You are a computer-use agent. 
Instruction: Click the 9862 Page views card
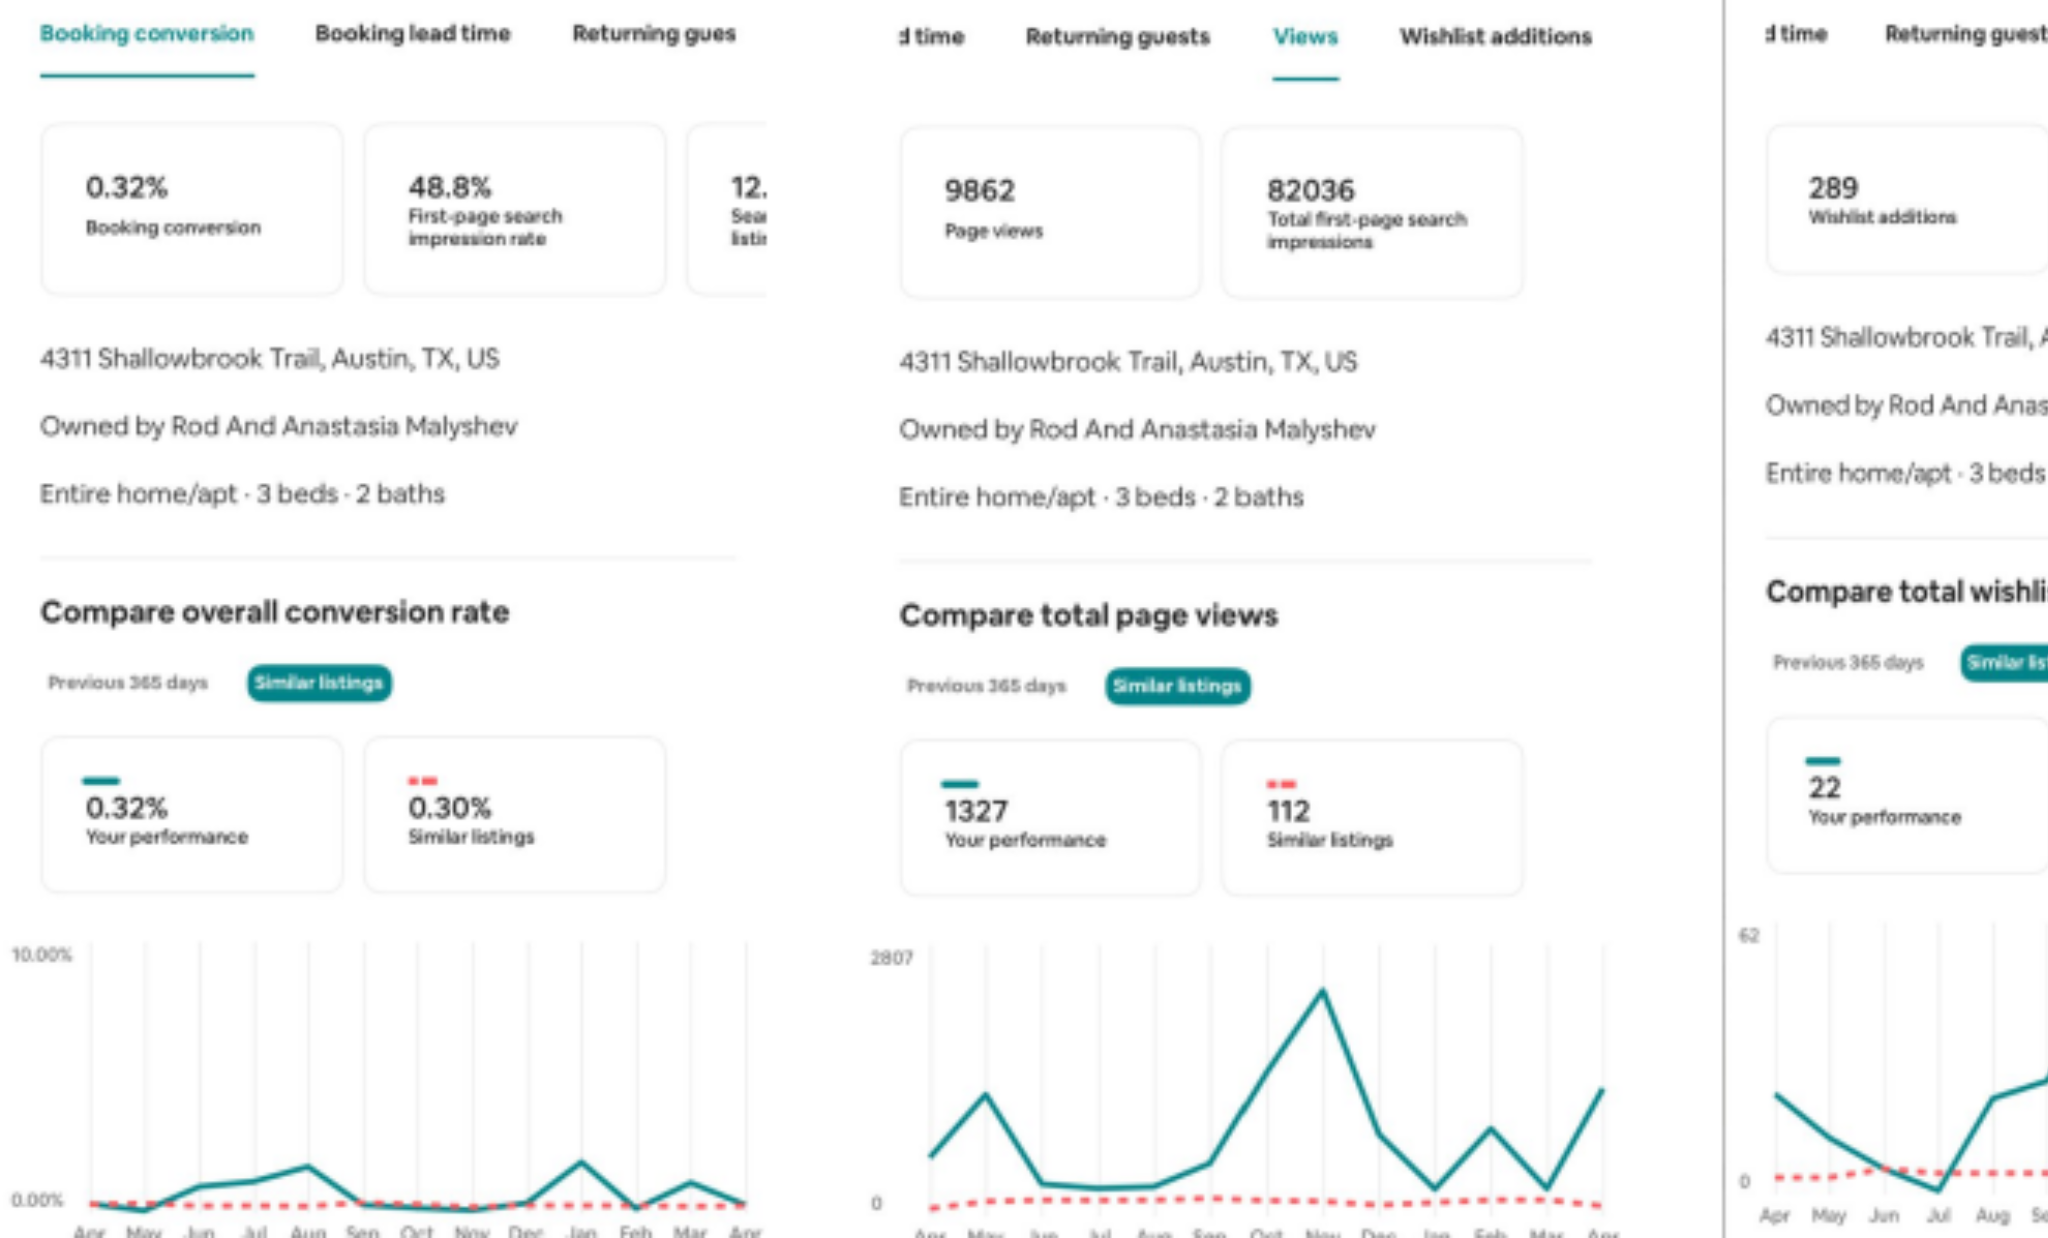click(x=1050, y=212)
